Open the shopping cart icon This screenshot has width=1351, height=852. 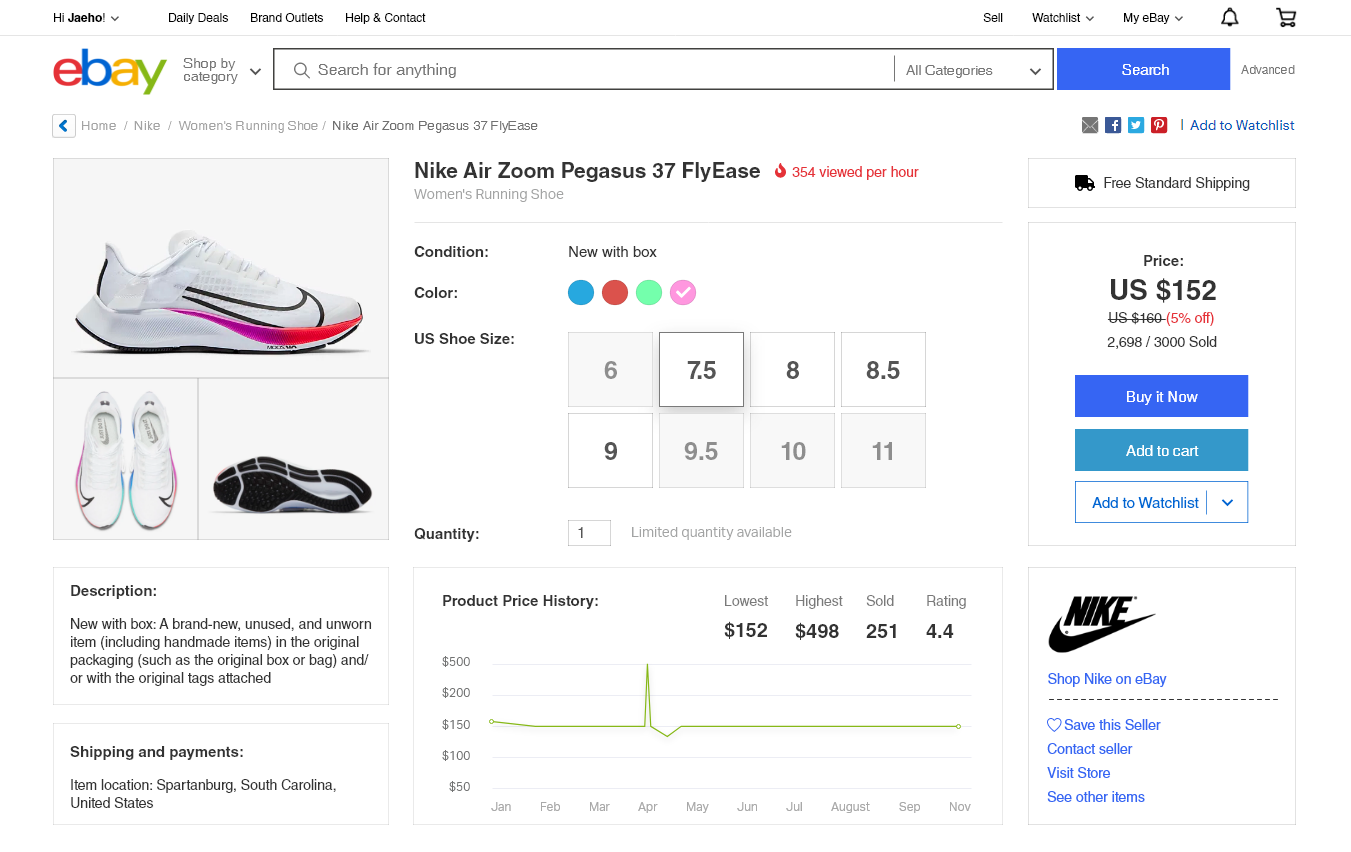[1286, 17]
